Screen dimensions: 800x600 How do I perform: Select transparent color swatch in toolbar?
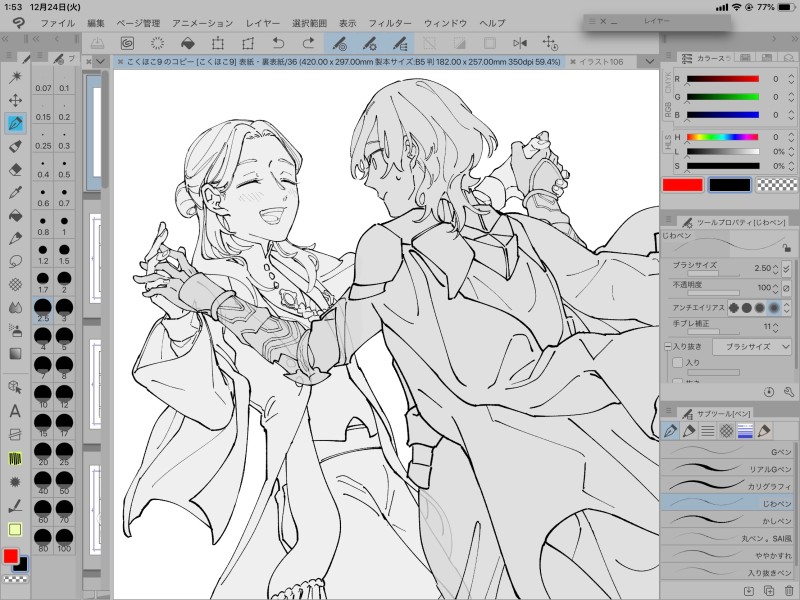tap(15, 579)
